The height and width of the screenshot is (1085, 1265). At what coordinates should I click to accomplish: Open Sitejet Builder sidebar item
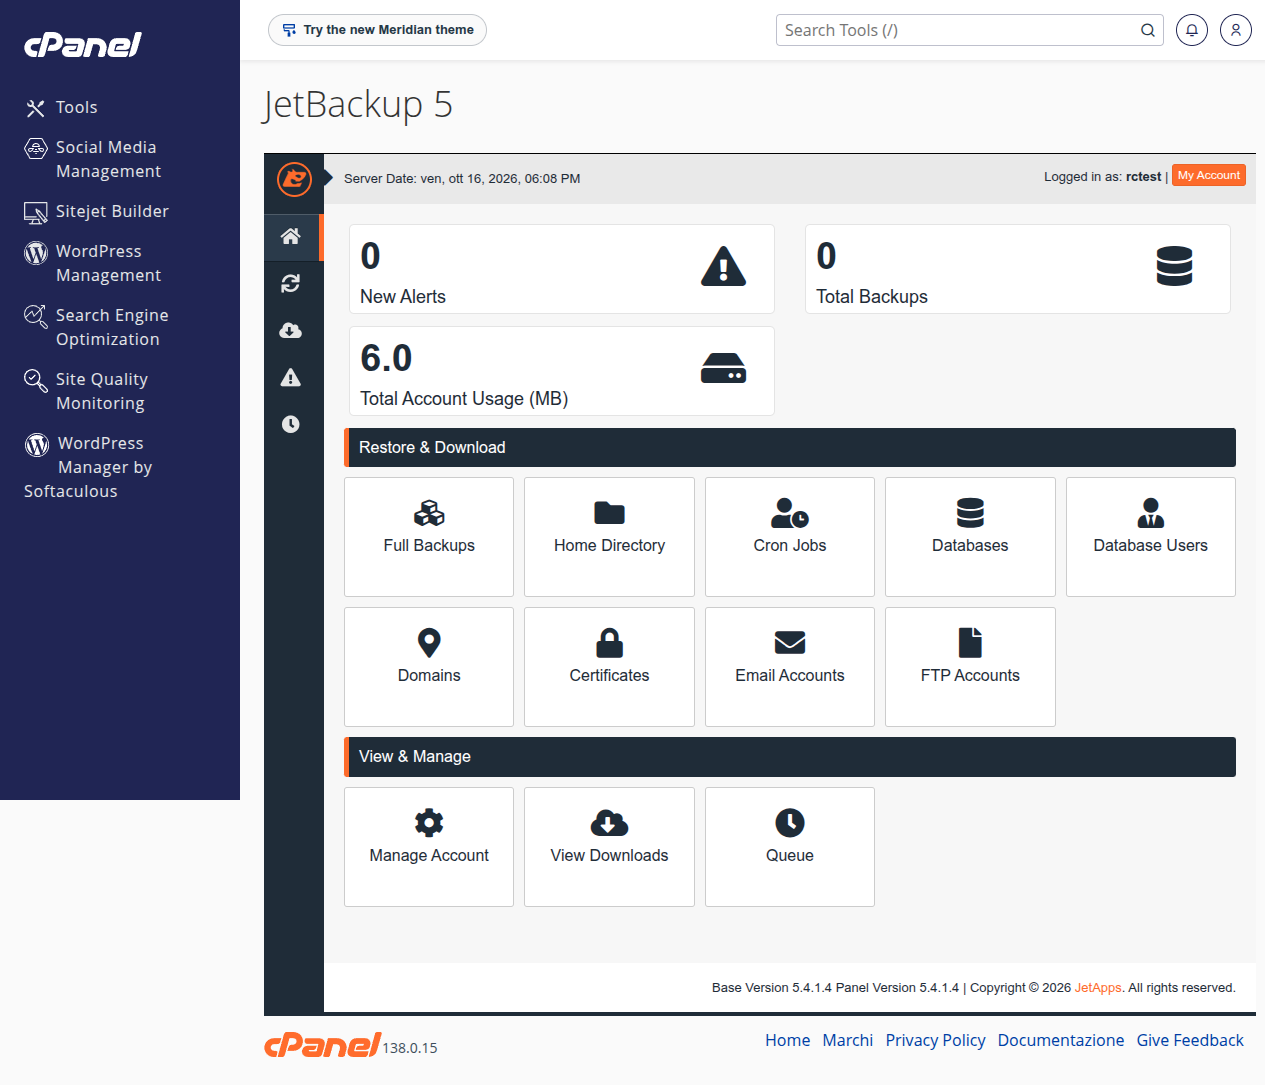[x=96, y=211]
